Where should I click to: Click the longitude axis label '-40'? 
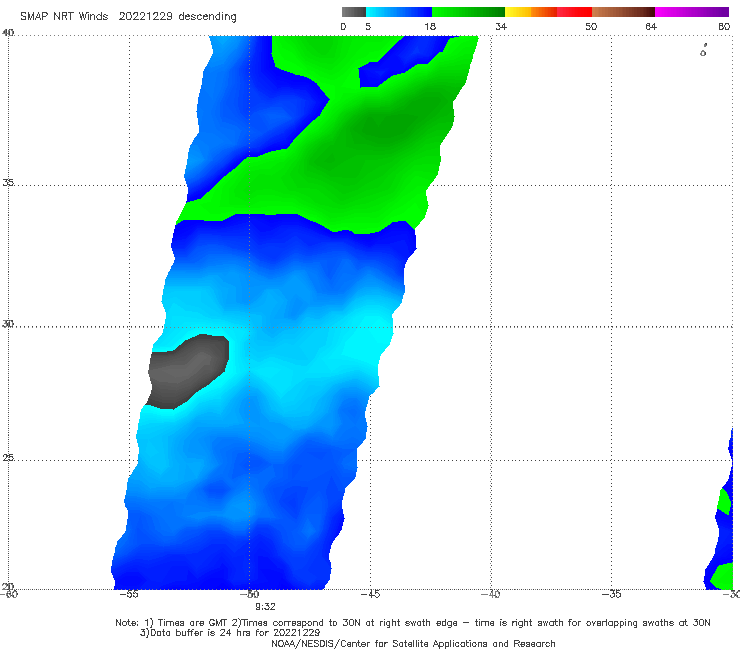[x=491, y=594]
